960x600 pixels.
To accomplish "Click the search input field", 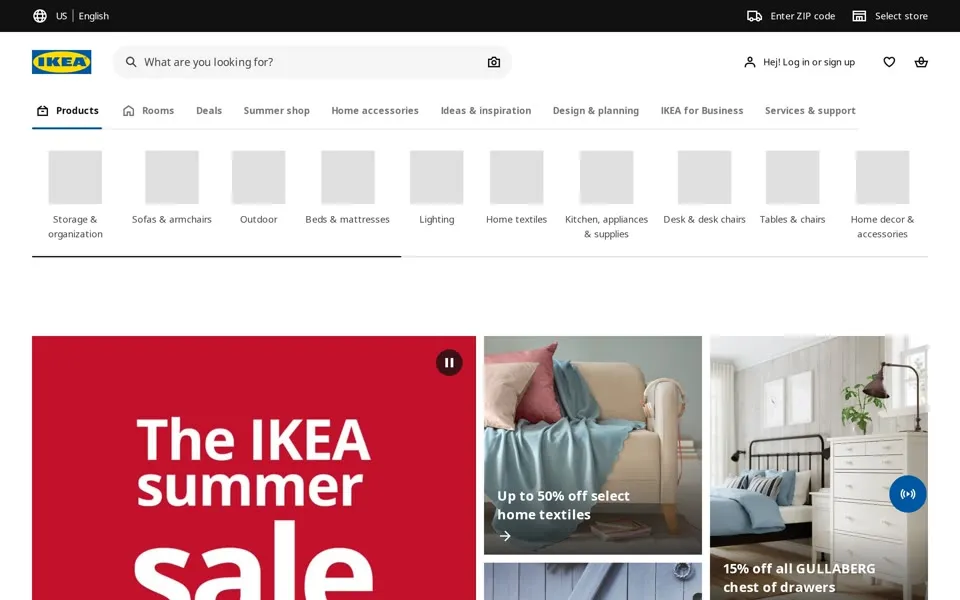I will pyautogui.click(x=312, y=62).
